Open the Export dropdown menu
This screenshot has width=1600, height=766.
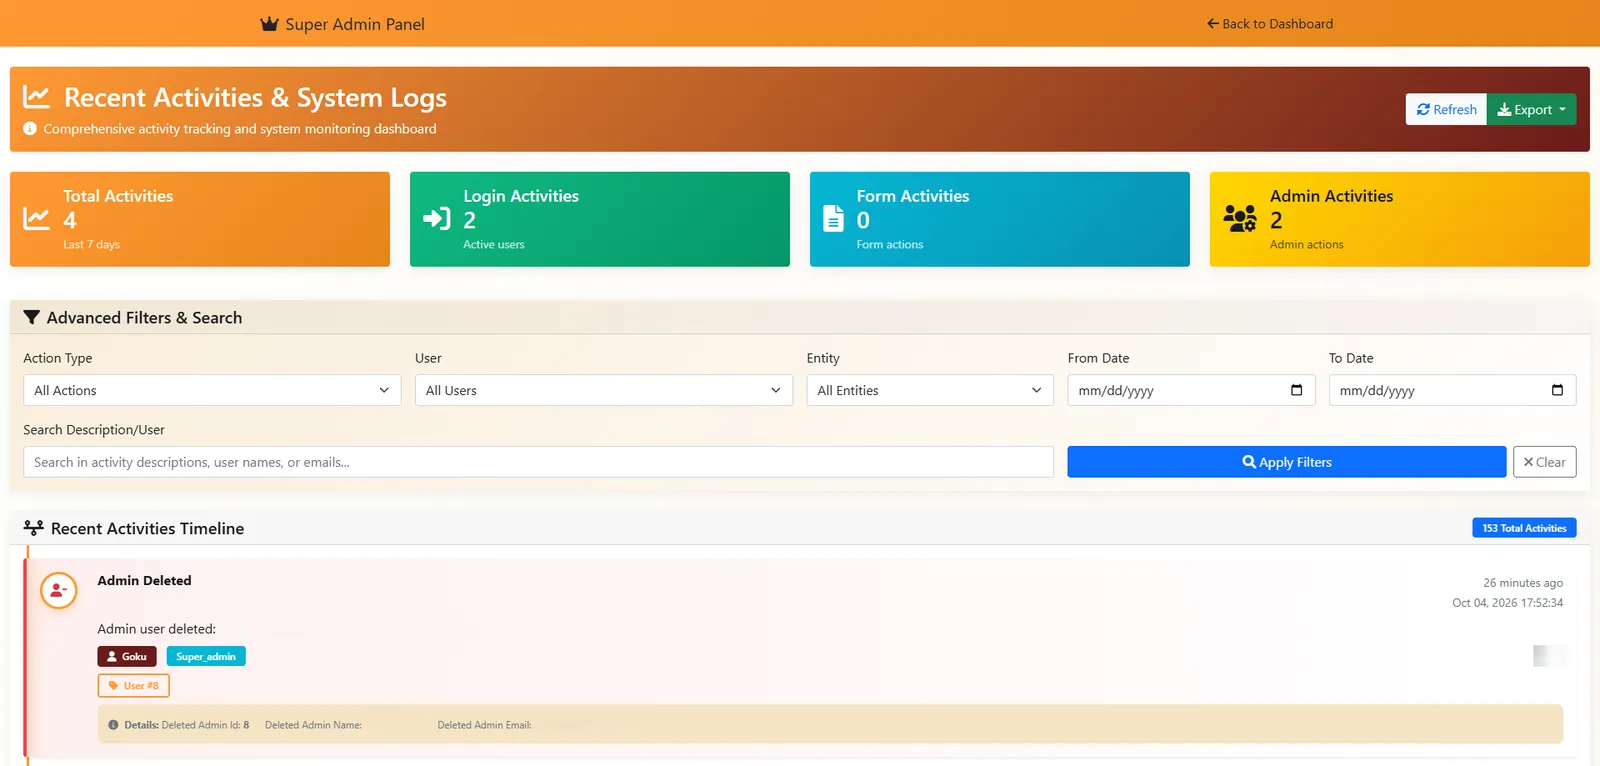point(1531,109)
